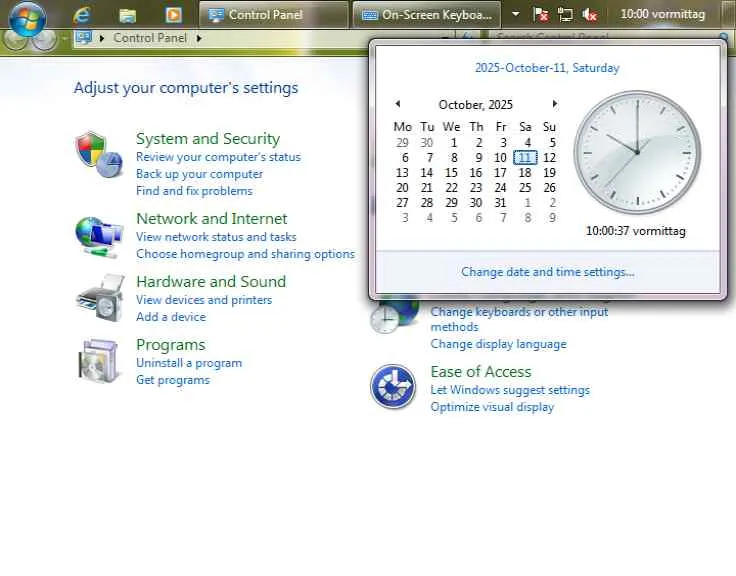Image resolution: width=736 pixels, height=576 pixels.
Task: Open Back up your computer
Action: coord(199,174)
